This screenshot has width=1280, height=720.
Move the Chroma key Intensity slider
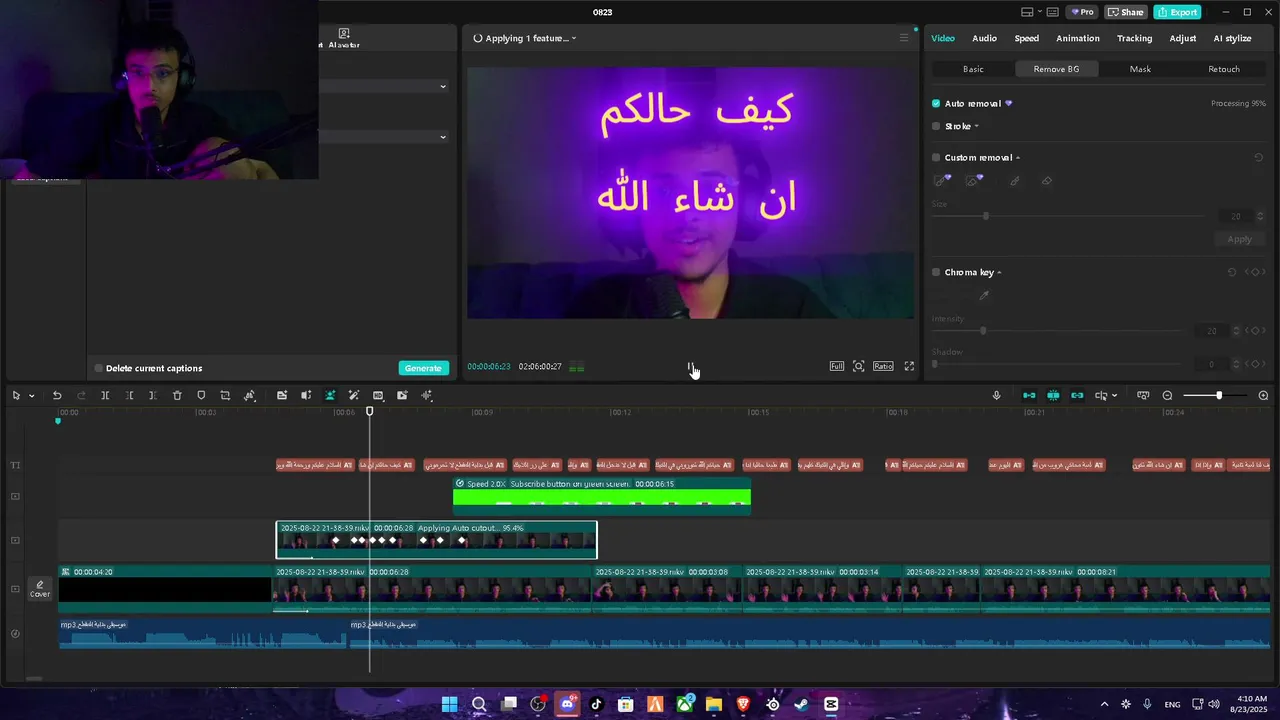(x=983, y=331)
